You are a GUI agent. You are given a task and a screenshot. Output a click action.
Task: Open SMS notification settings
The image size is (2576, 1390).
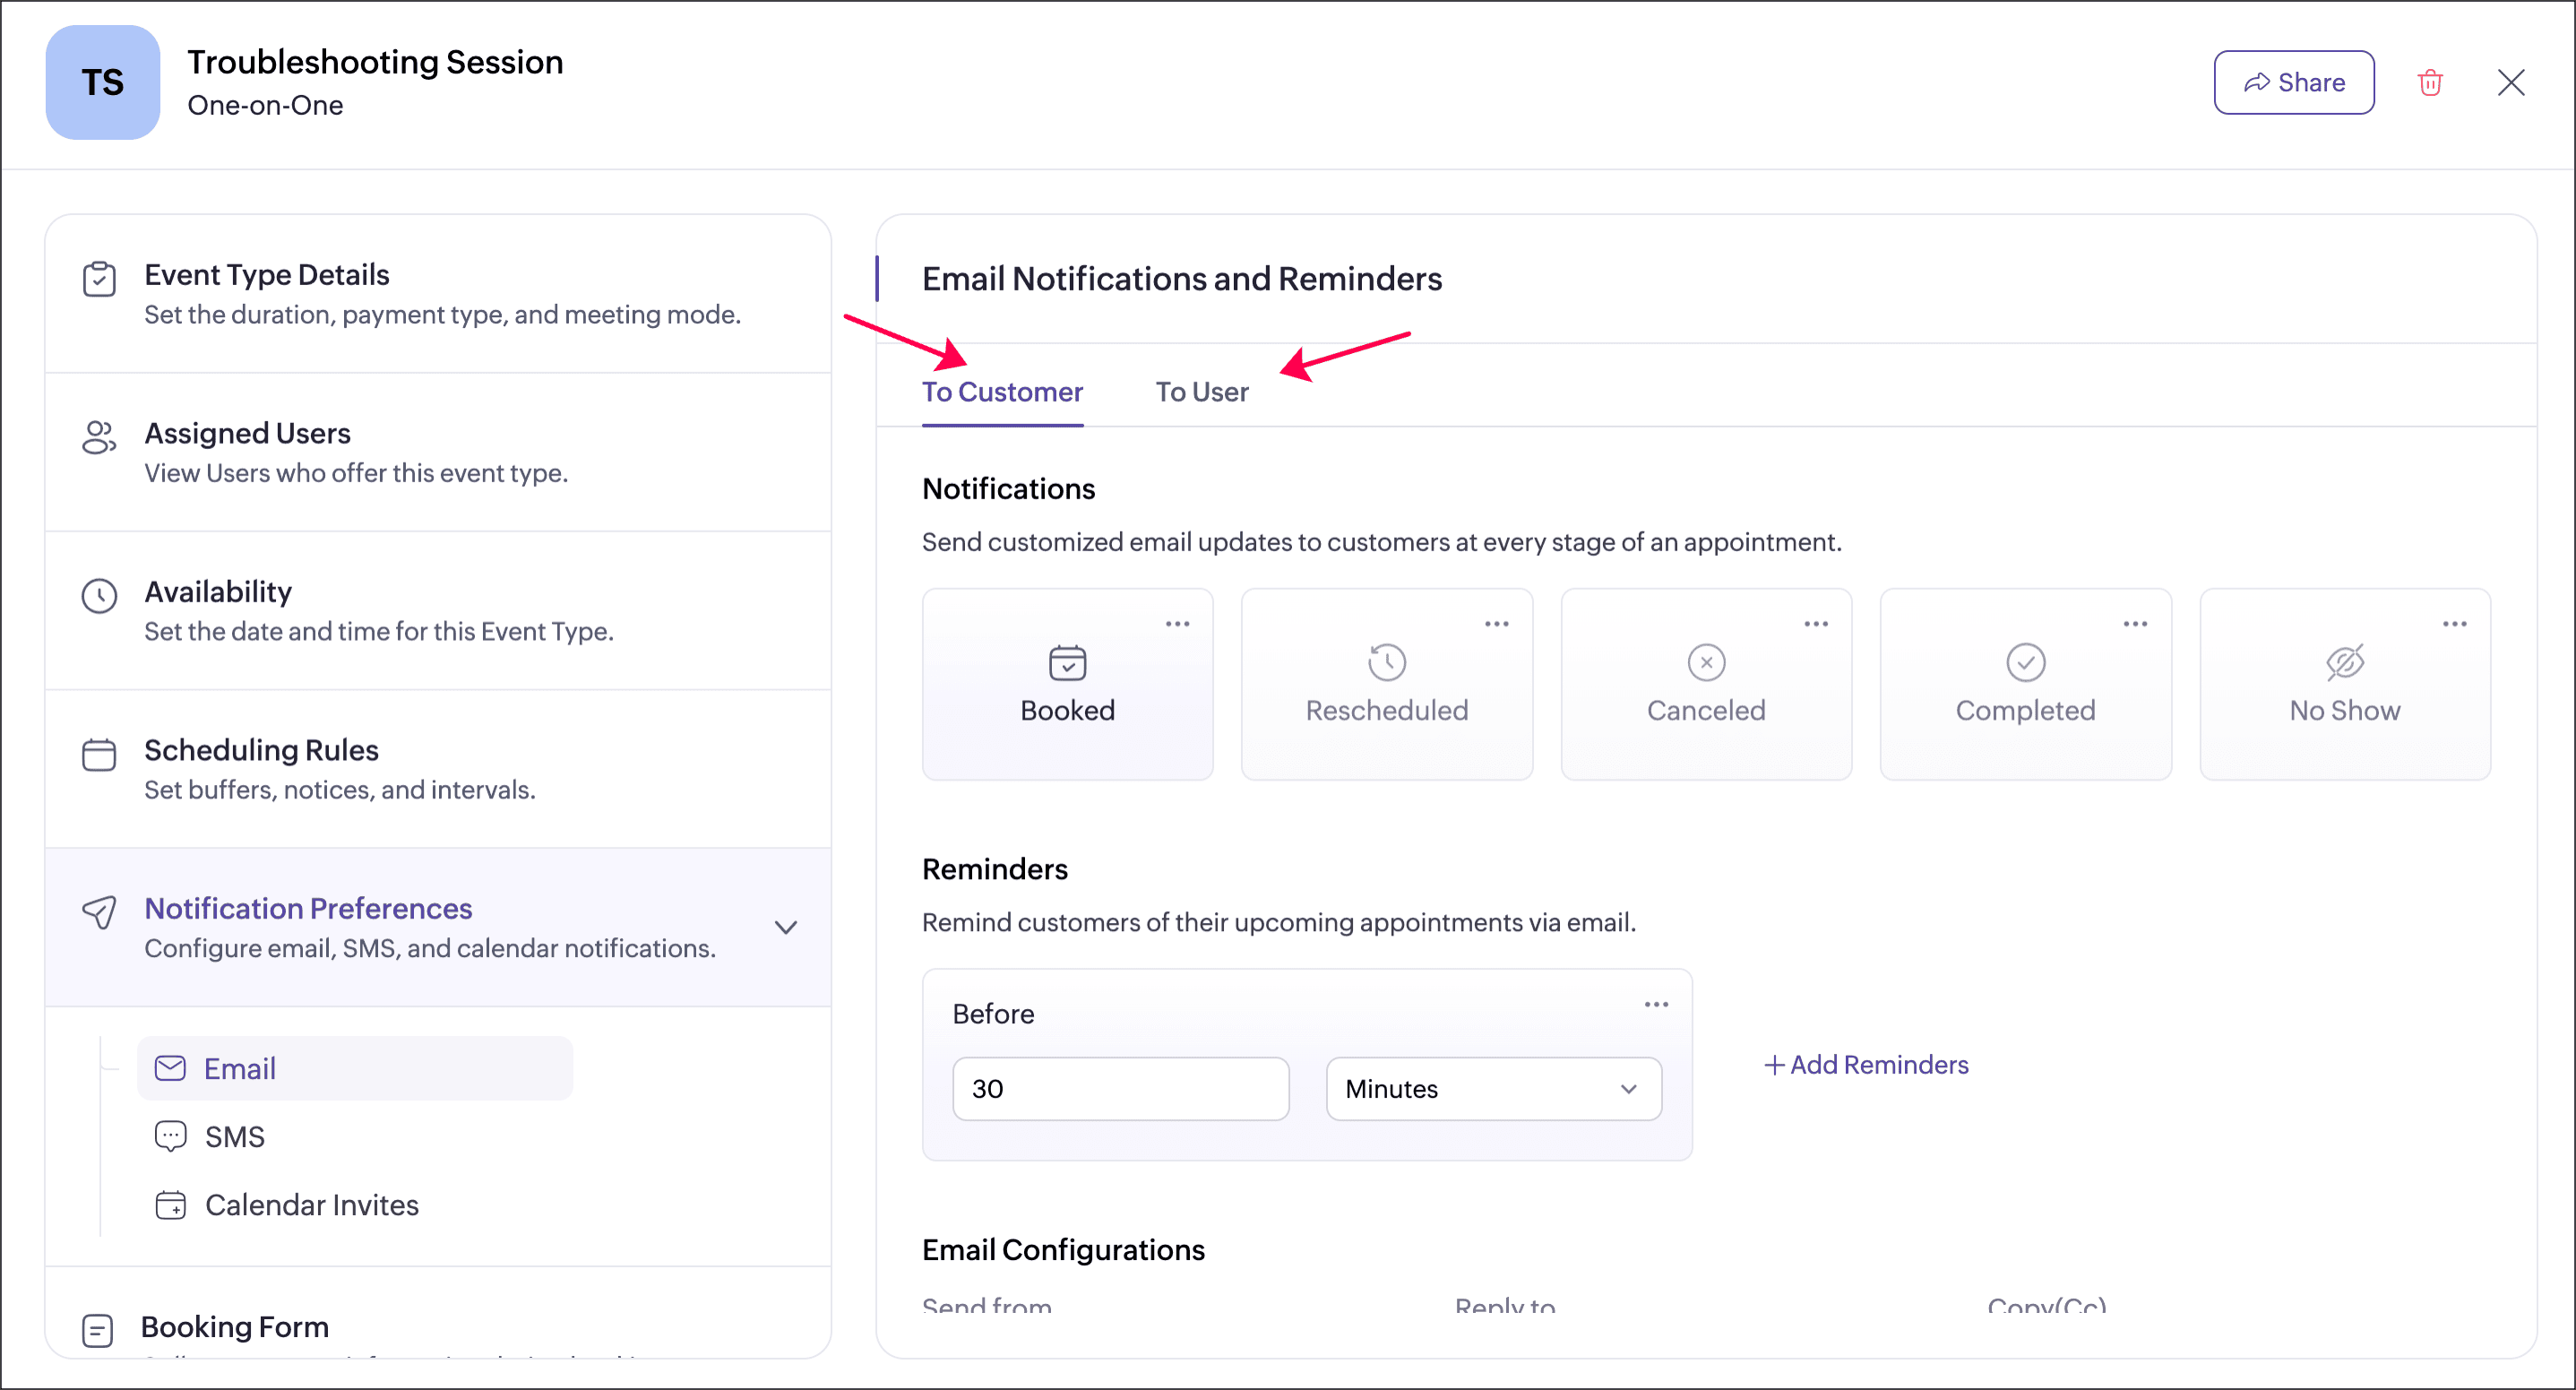234,1136
